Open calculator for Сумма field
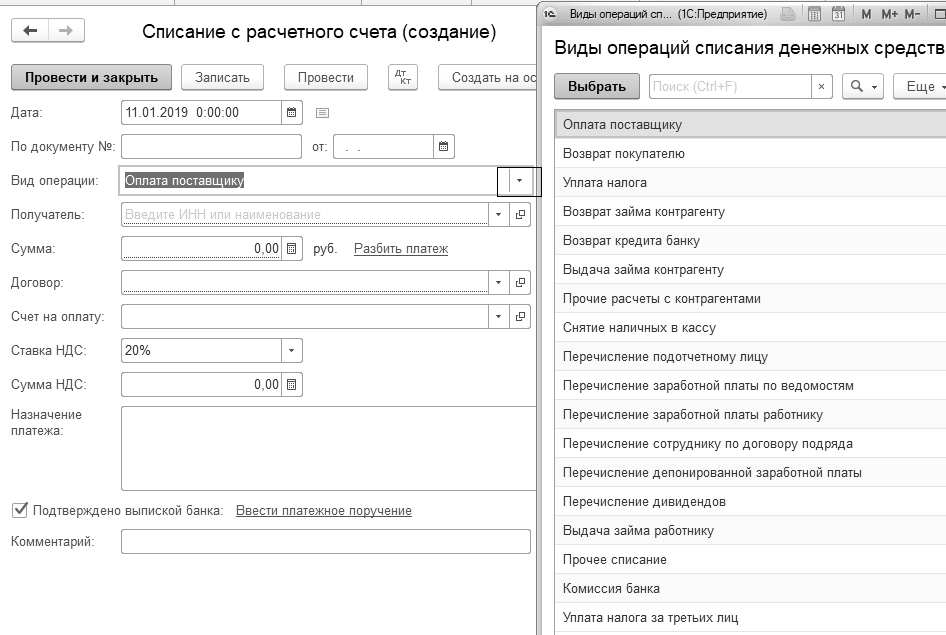The image size is (946, 635). [292, 249]
